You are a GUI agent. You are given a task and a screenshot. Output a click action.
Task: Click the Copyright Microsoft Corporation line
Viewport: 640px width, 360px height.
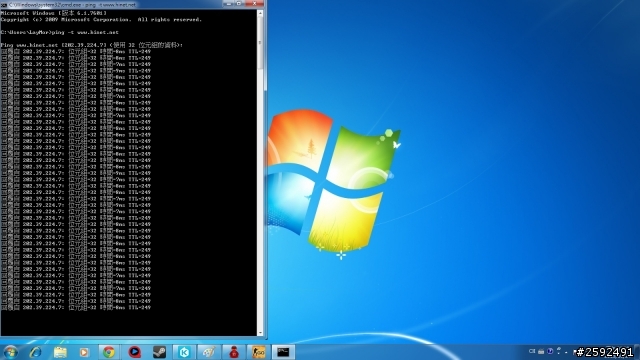point(101,20)
